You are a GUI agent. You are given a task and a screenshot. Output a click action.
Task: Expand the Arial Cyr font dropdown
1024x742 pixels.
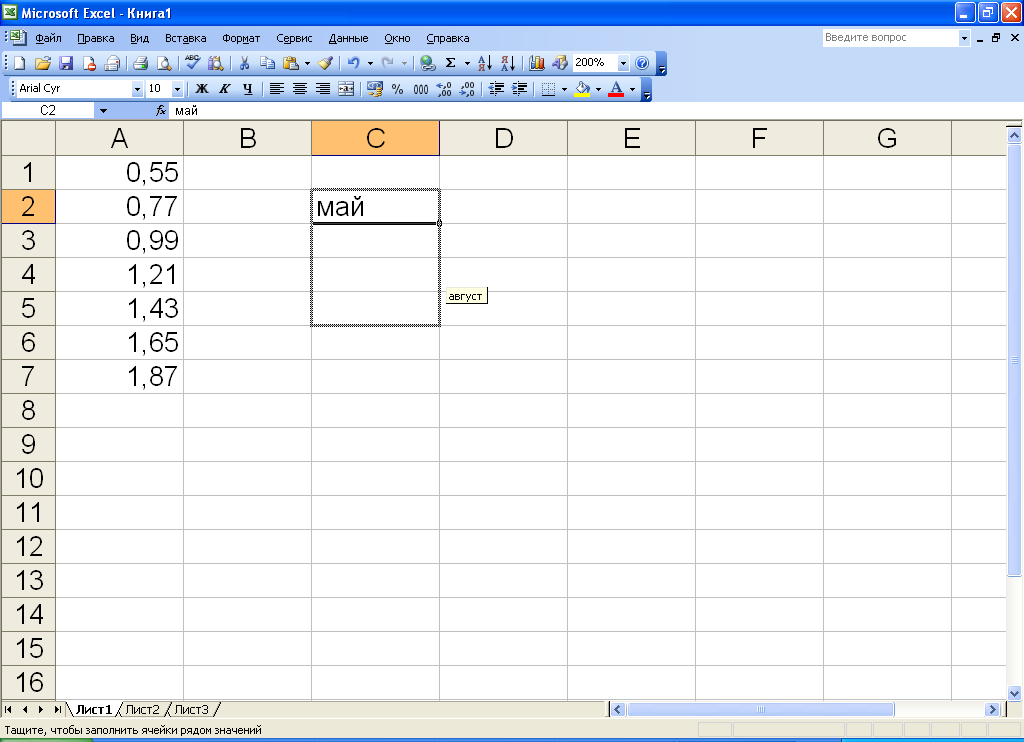click(137, 89)
